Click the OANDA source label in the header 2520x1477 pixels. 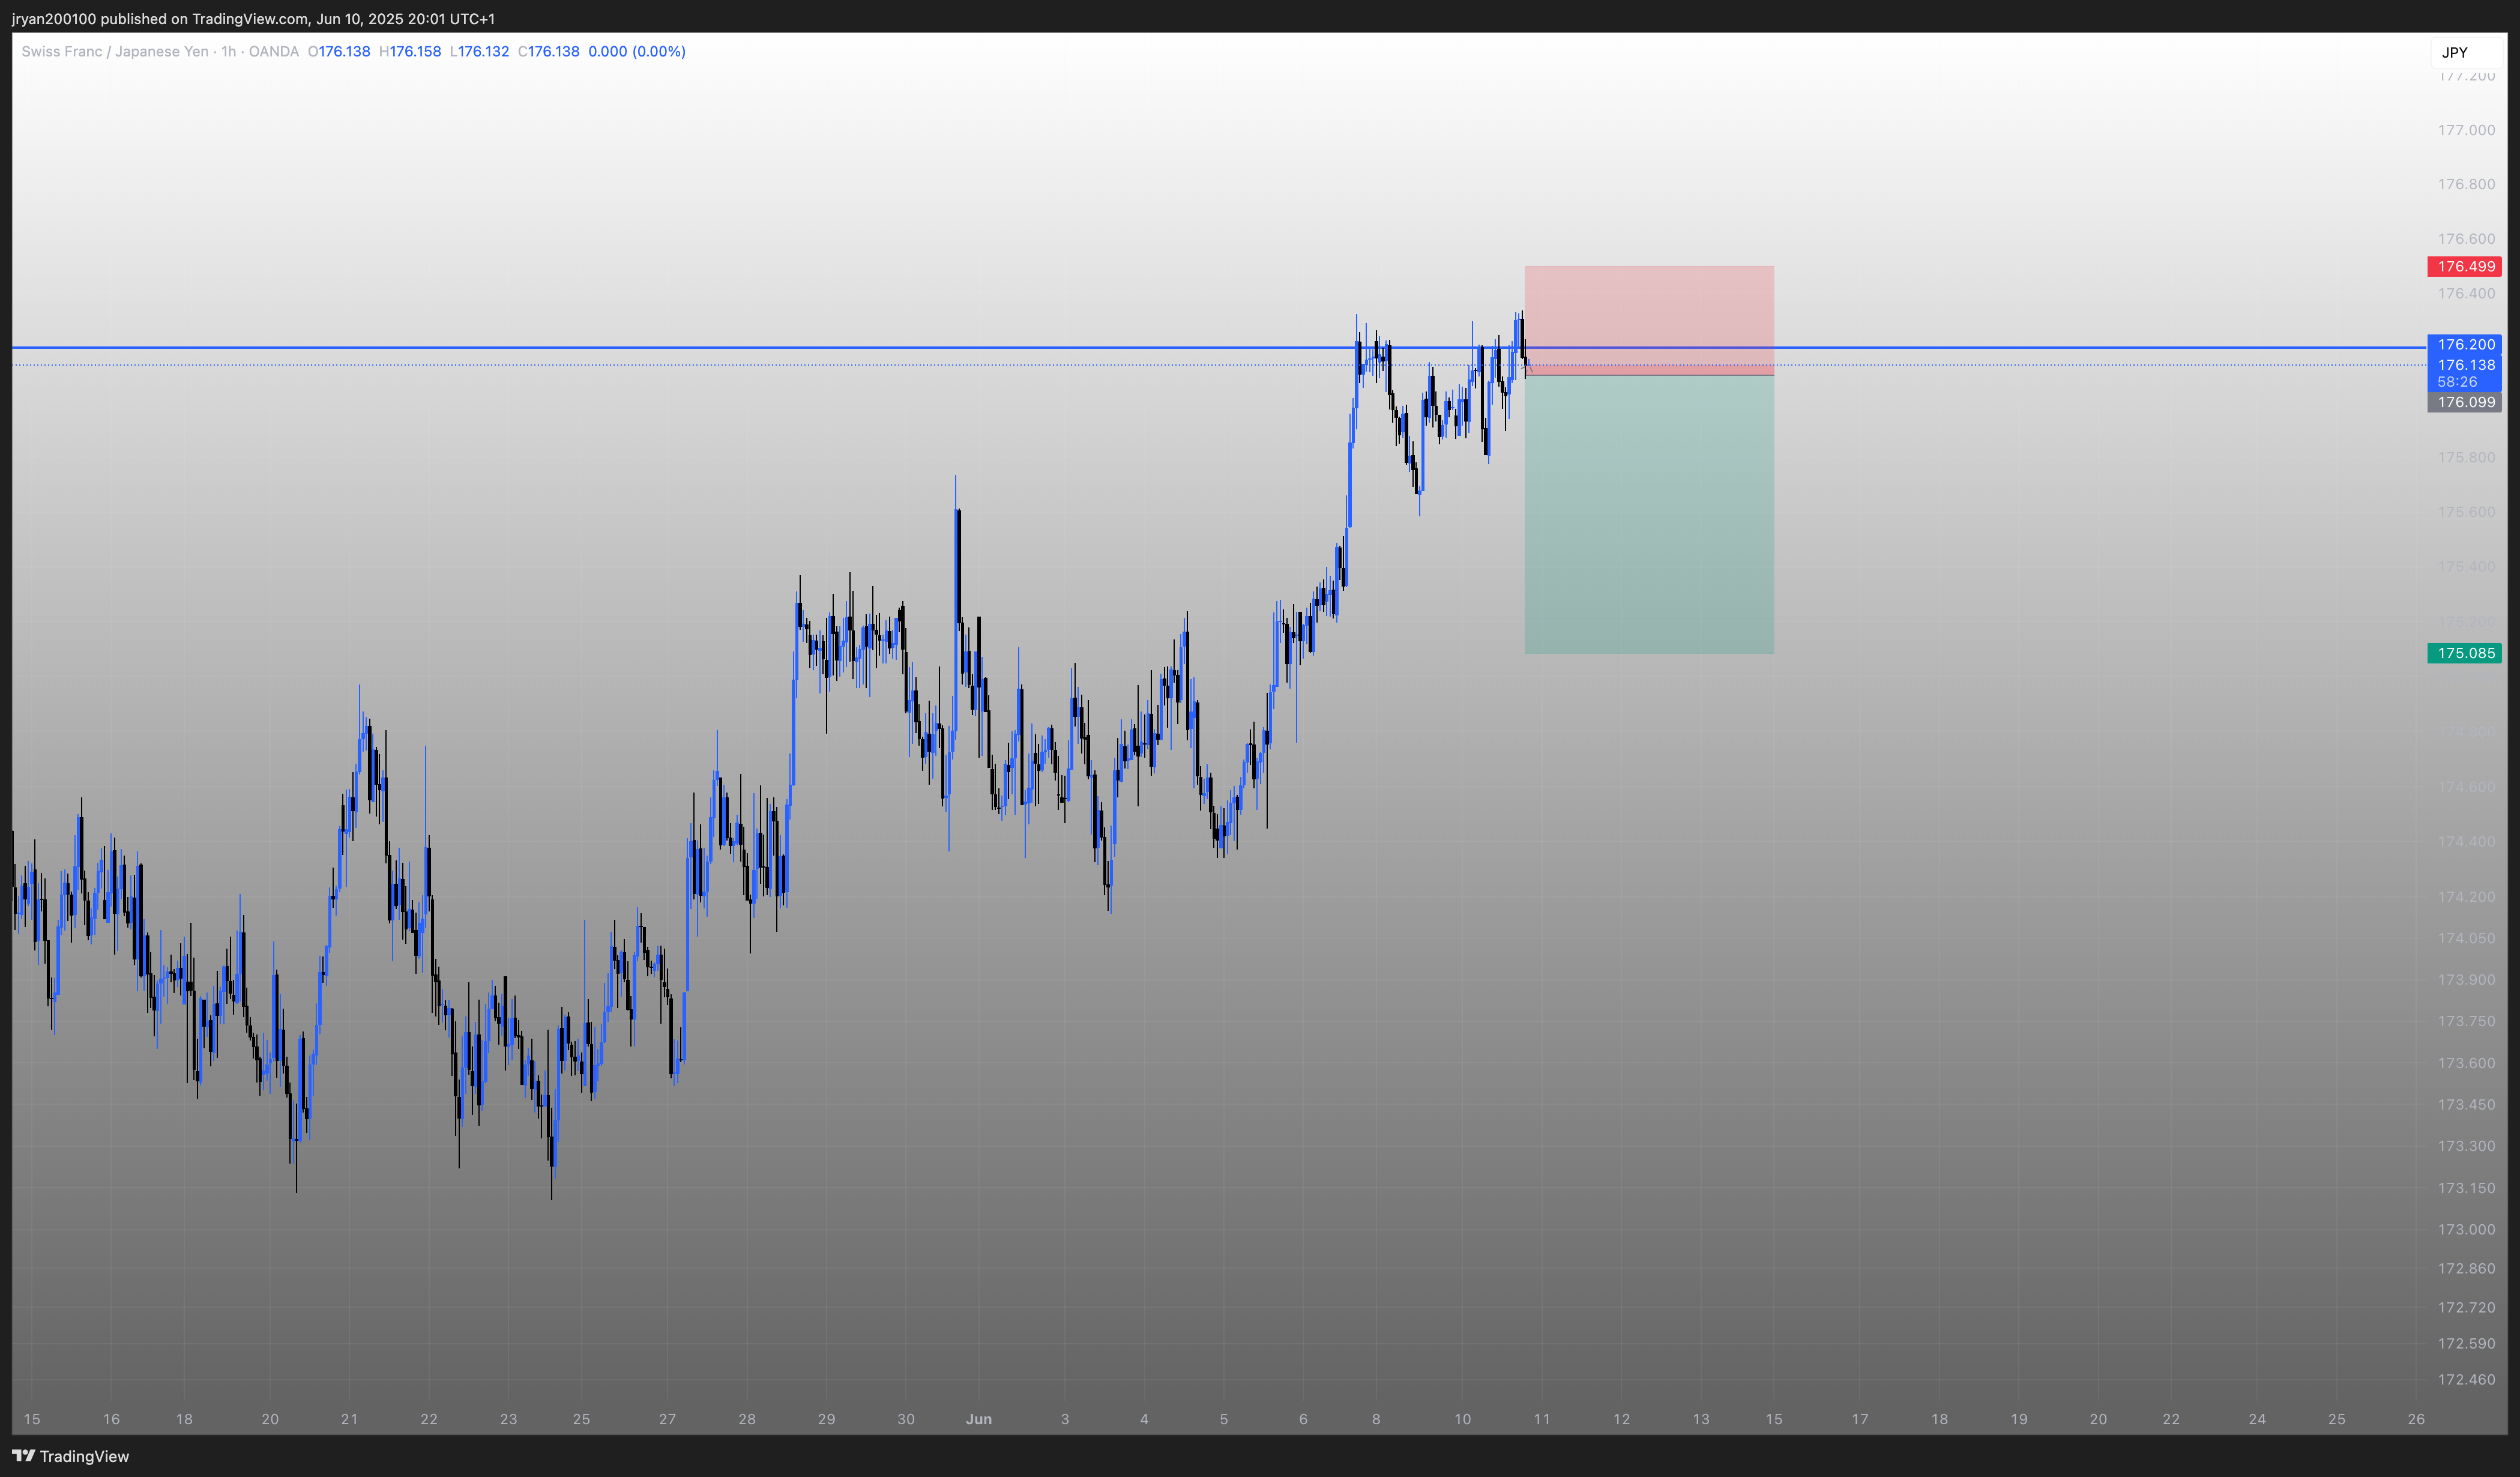pyautogui.click(x=273, y=51)
